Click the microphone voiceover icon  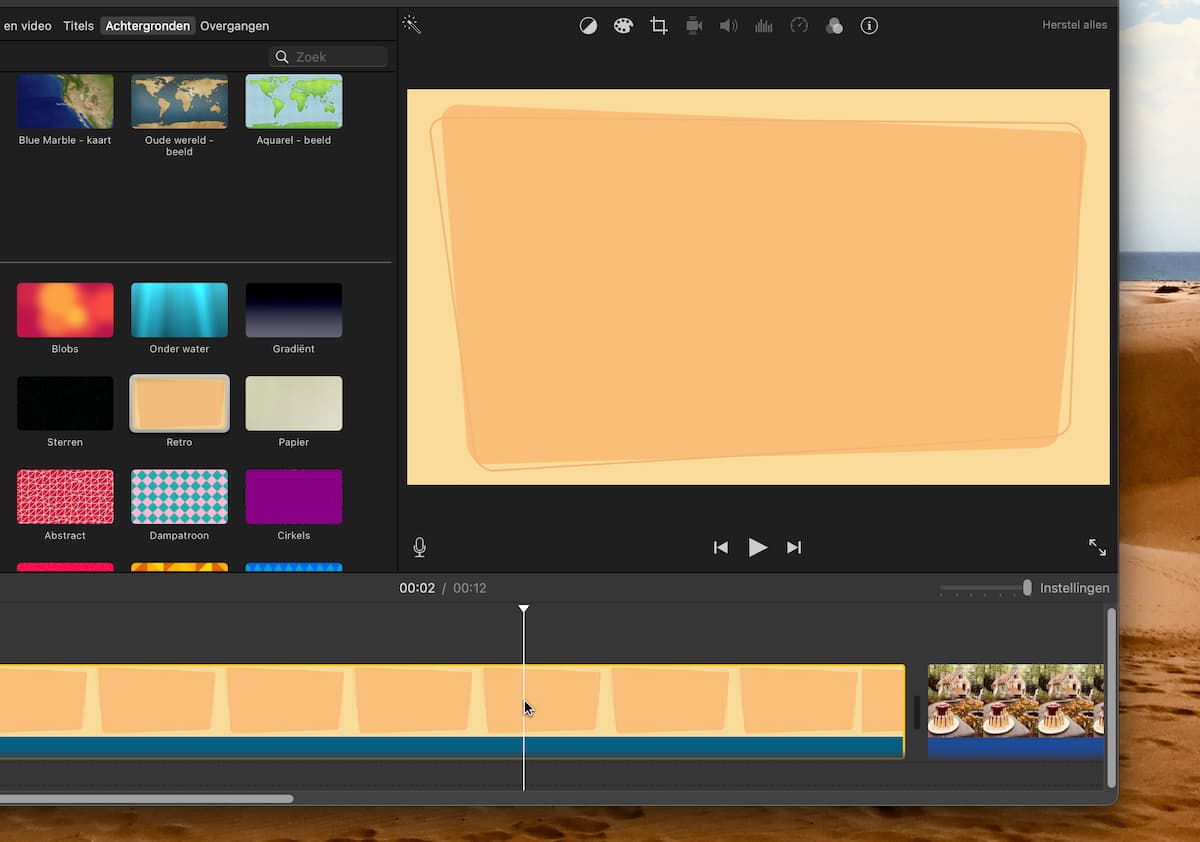[x=420, y=547]
